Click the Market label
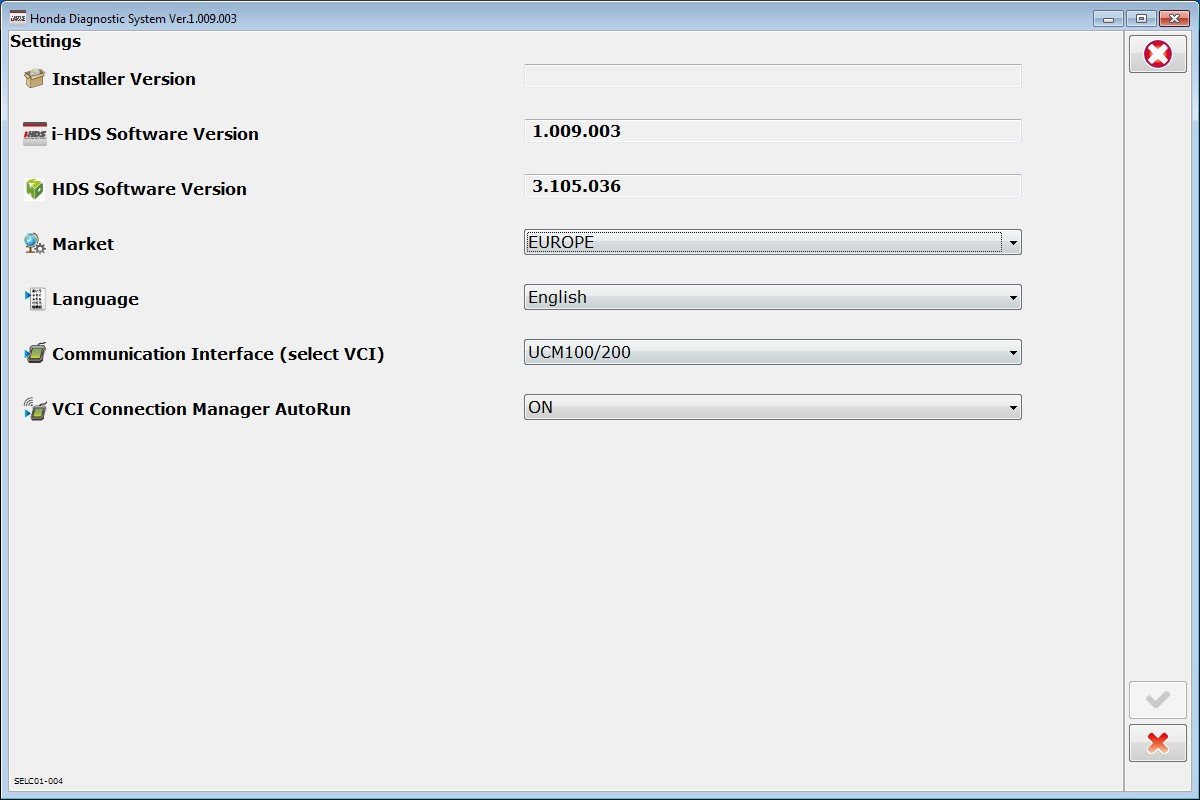 [83, 244]
